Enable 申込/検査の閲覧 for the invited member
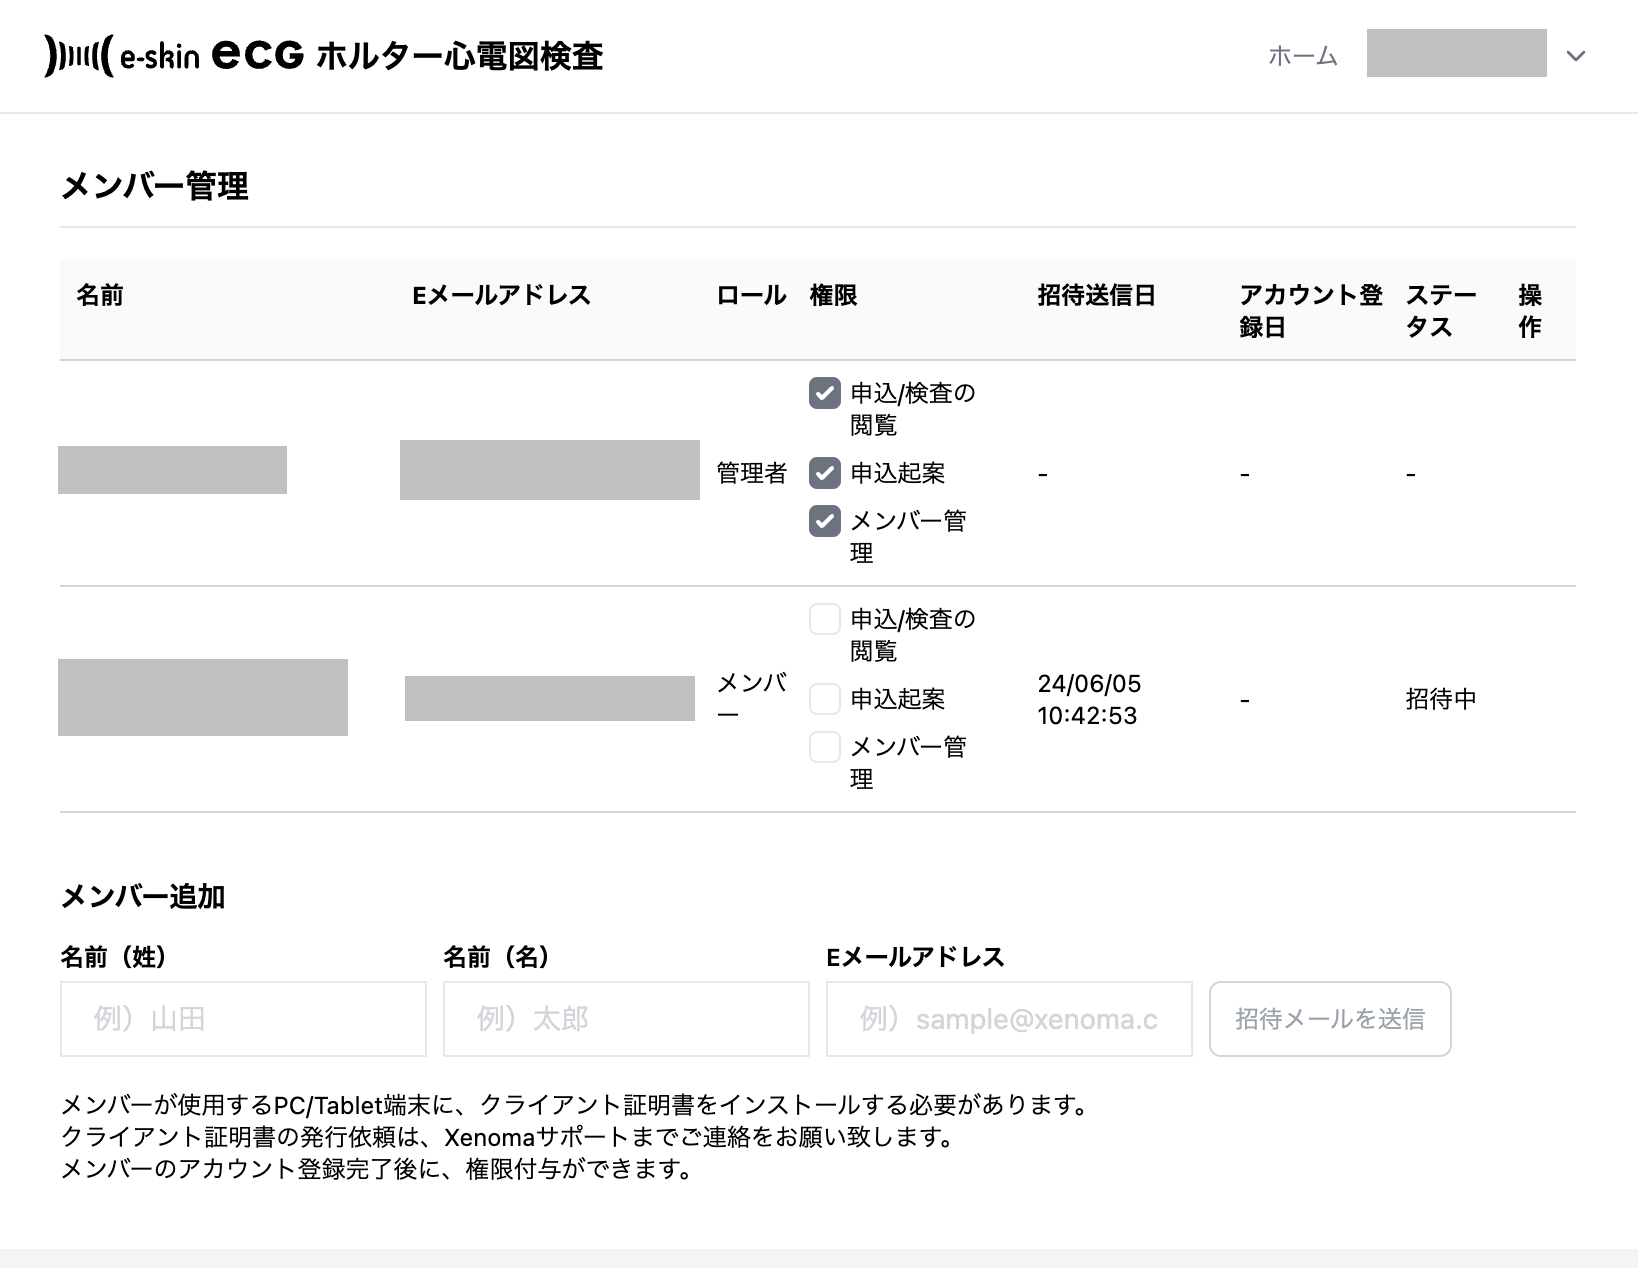The image size is (1638, 1268). [824, 619]
